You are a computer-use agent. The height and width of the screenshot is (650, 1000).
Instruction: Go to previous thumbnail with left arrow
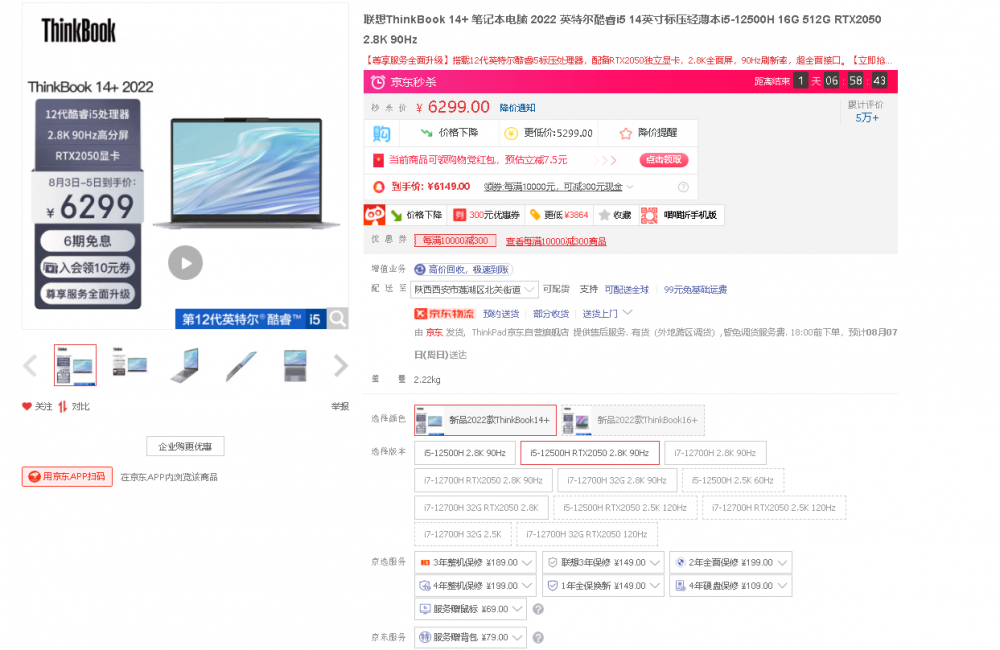point(29,366)
